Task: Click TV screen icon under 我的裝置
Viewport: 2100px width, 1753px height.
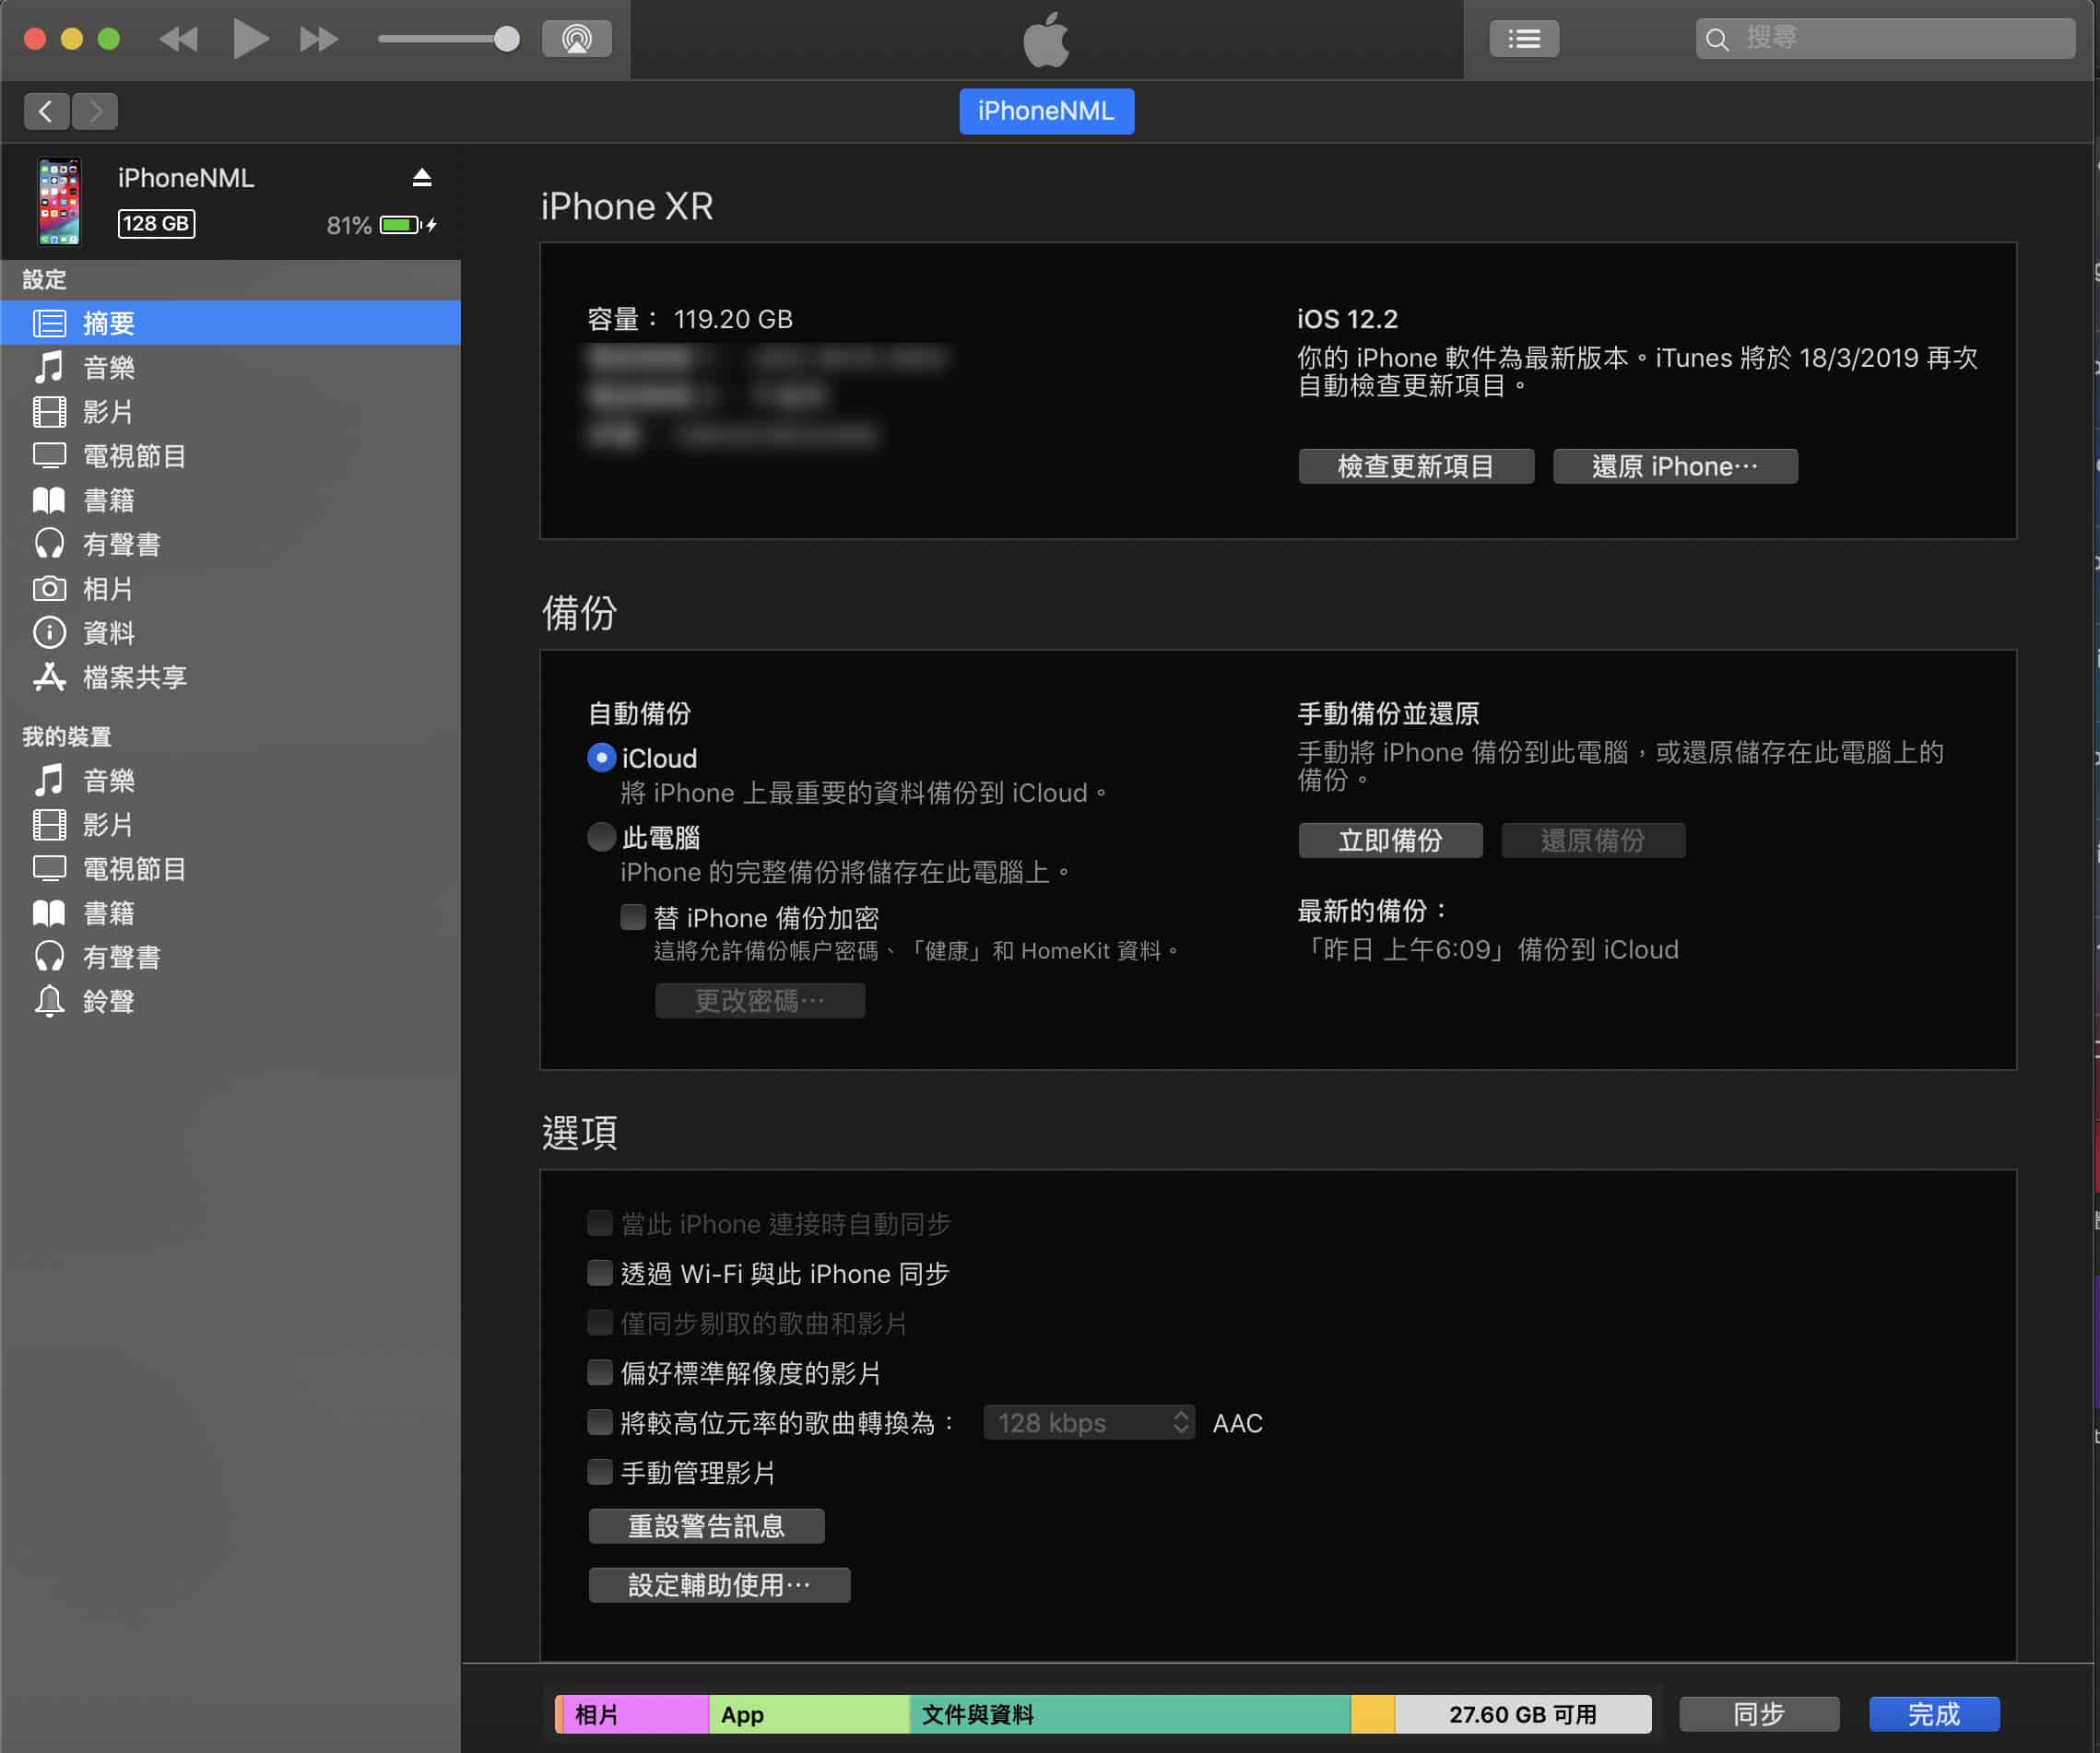Action: 49,868
